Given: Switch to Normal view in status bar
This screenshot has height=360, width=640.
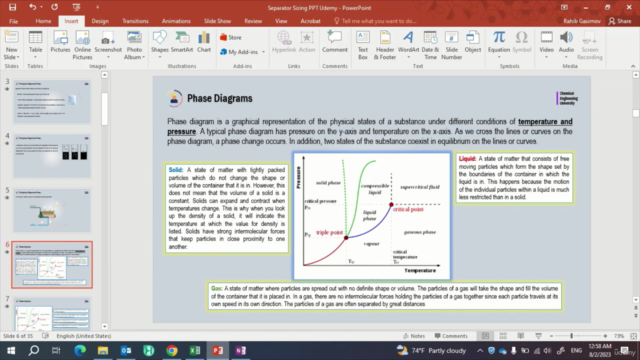Looking at the screenshot, I should click(x=485, y=336).
